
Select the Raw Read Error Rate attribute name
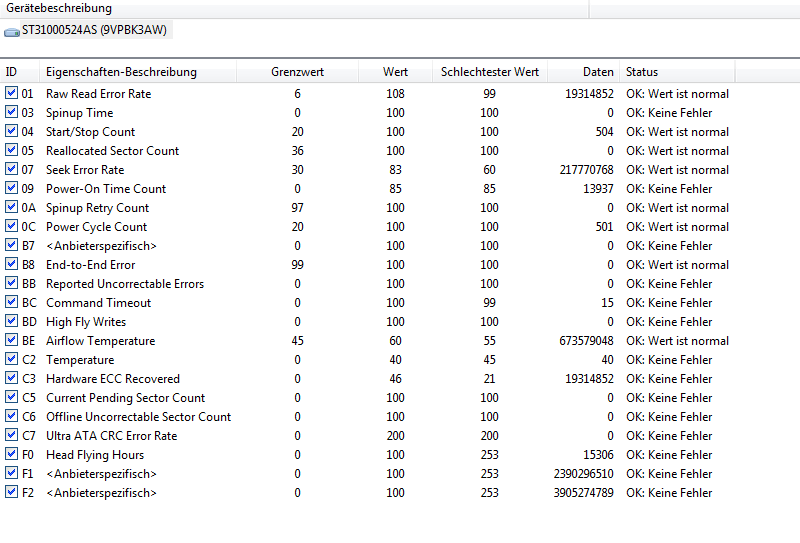click(x=98, y=94)
